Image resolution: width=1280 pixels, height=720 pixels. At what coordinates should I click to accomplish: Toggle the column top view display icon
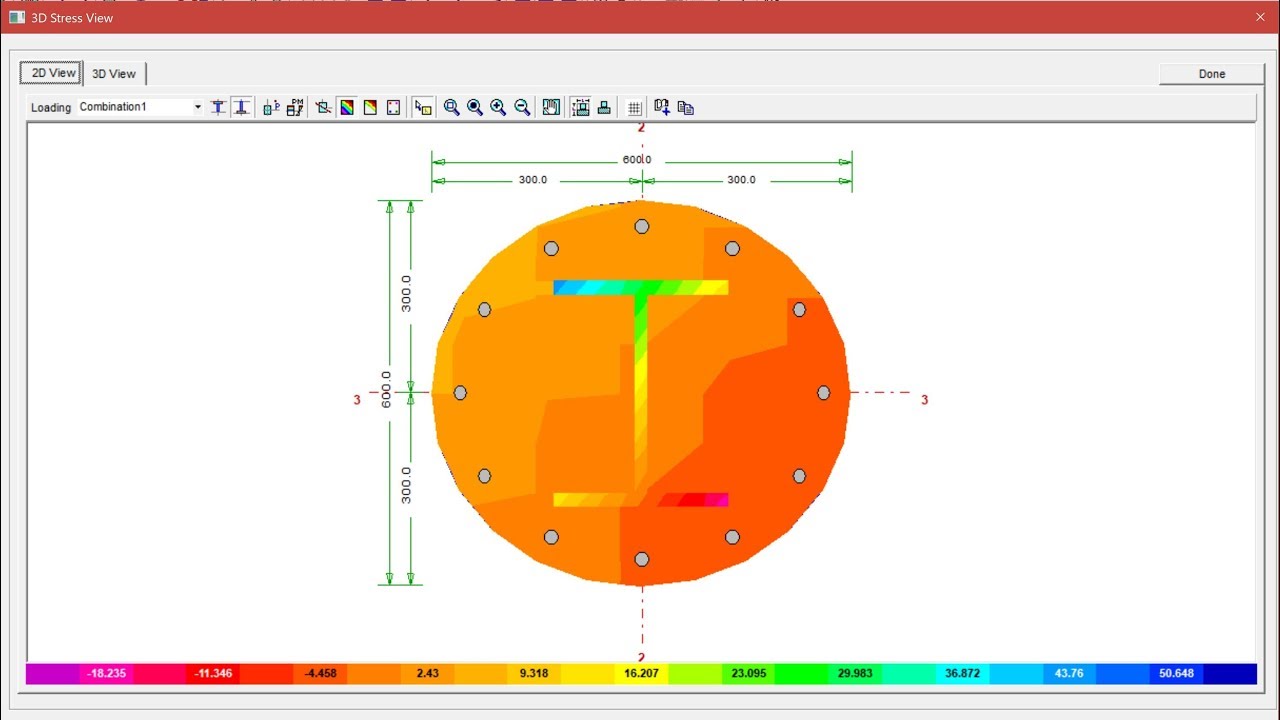[218, 107]
